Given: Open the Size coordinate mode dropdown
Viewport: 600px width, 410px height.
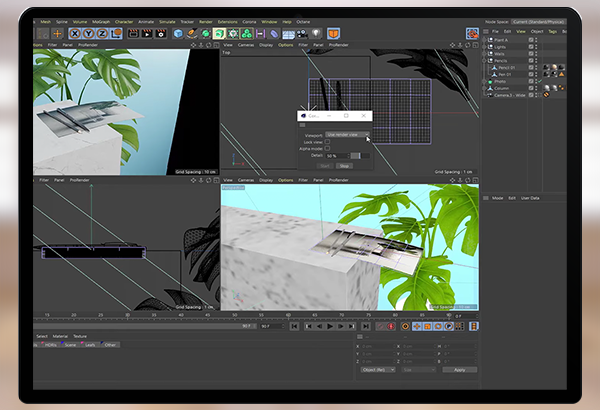Looking at the screenshot, I should (x=419, y=370).
